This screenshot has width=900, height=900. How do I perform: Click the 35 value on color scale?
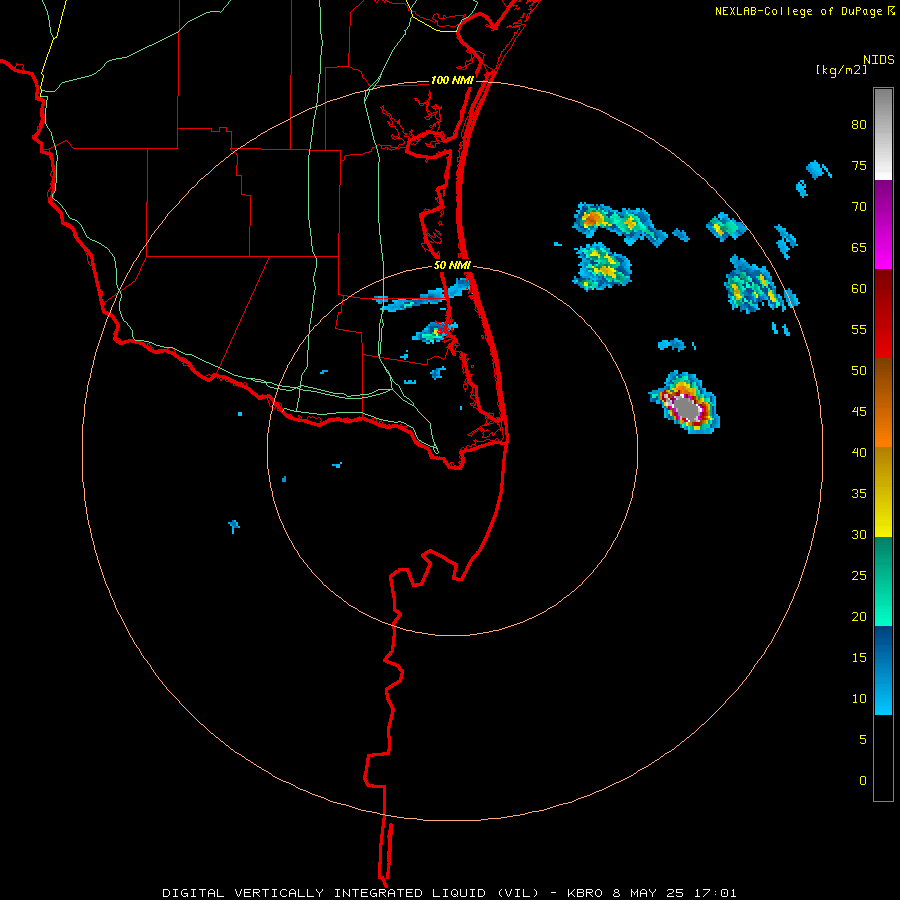coord(859,494)
